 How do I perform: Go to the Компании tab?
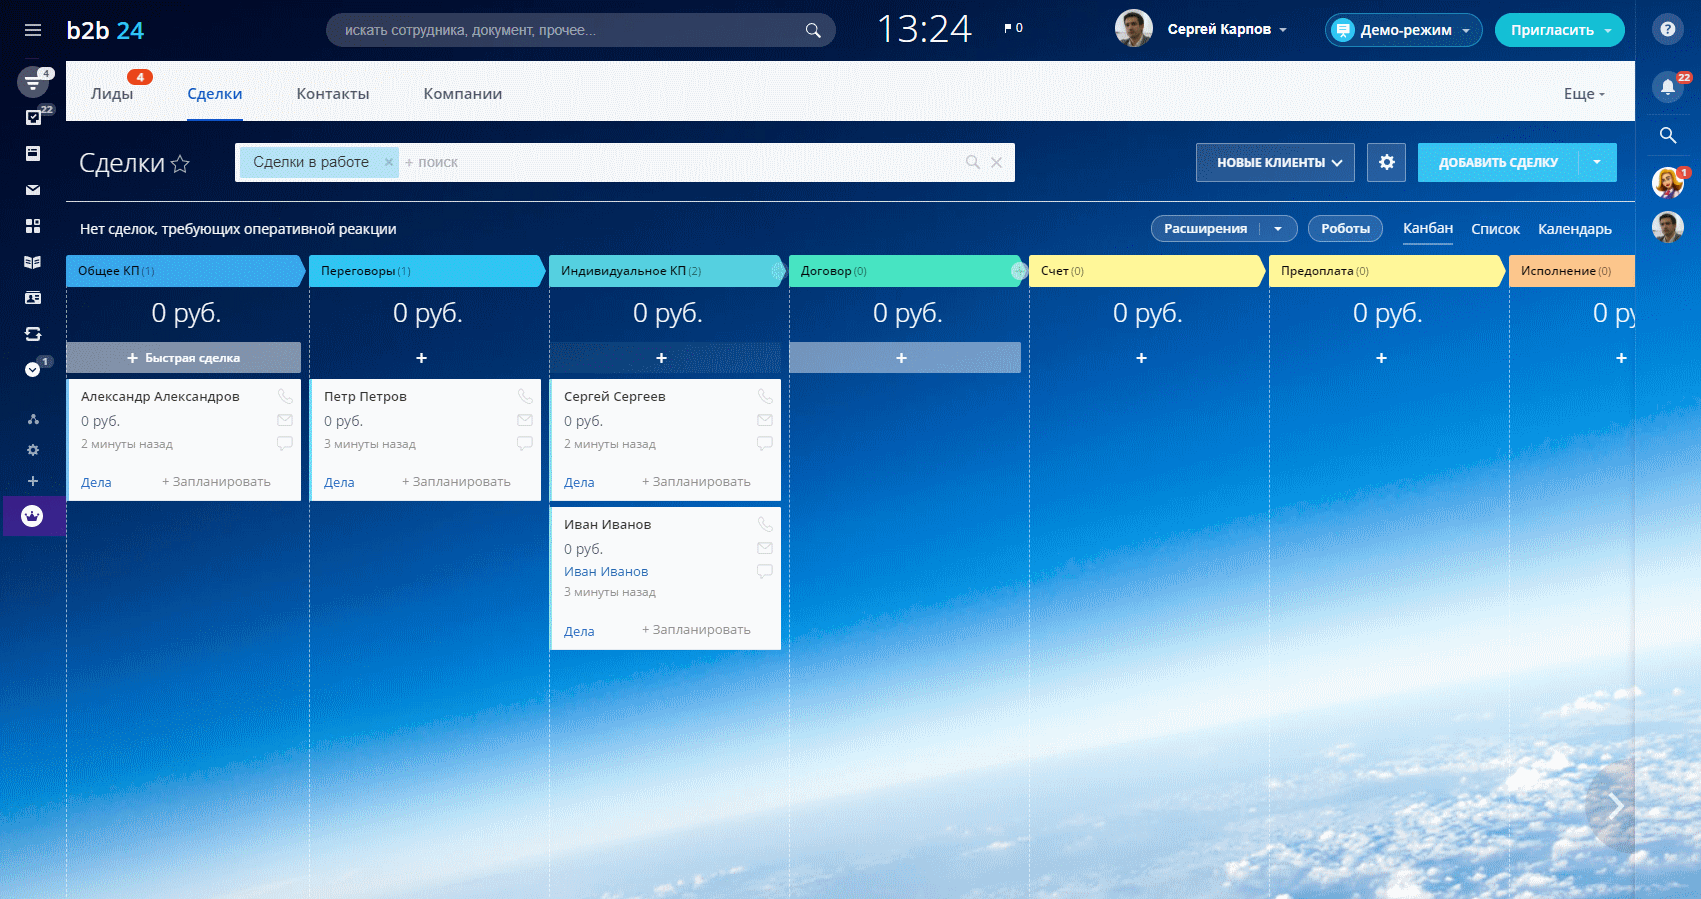463,93
